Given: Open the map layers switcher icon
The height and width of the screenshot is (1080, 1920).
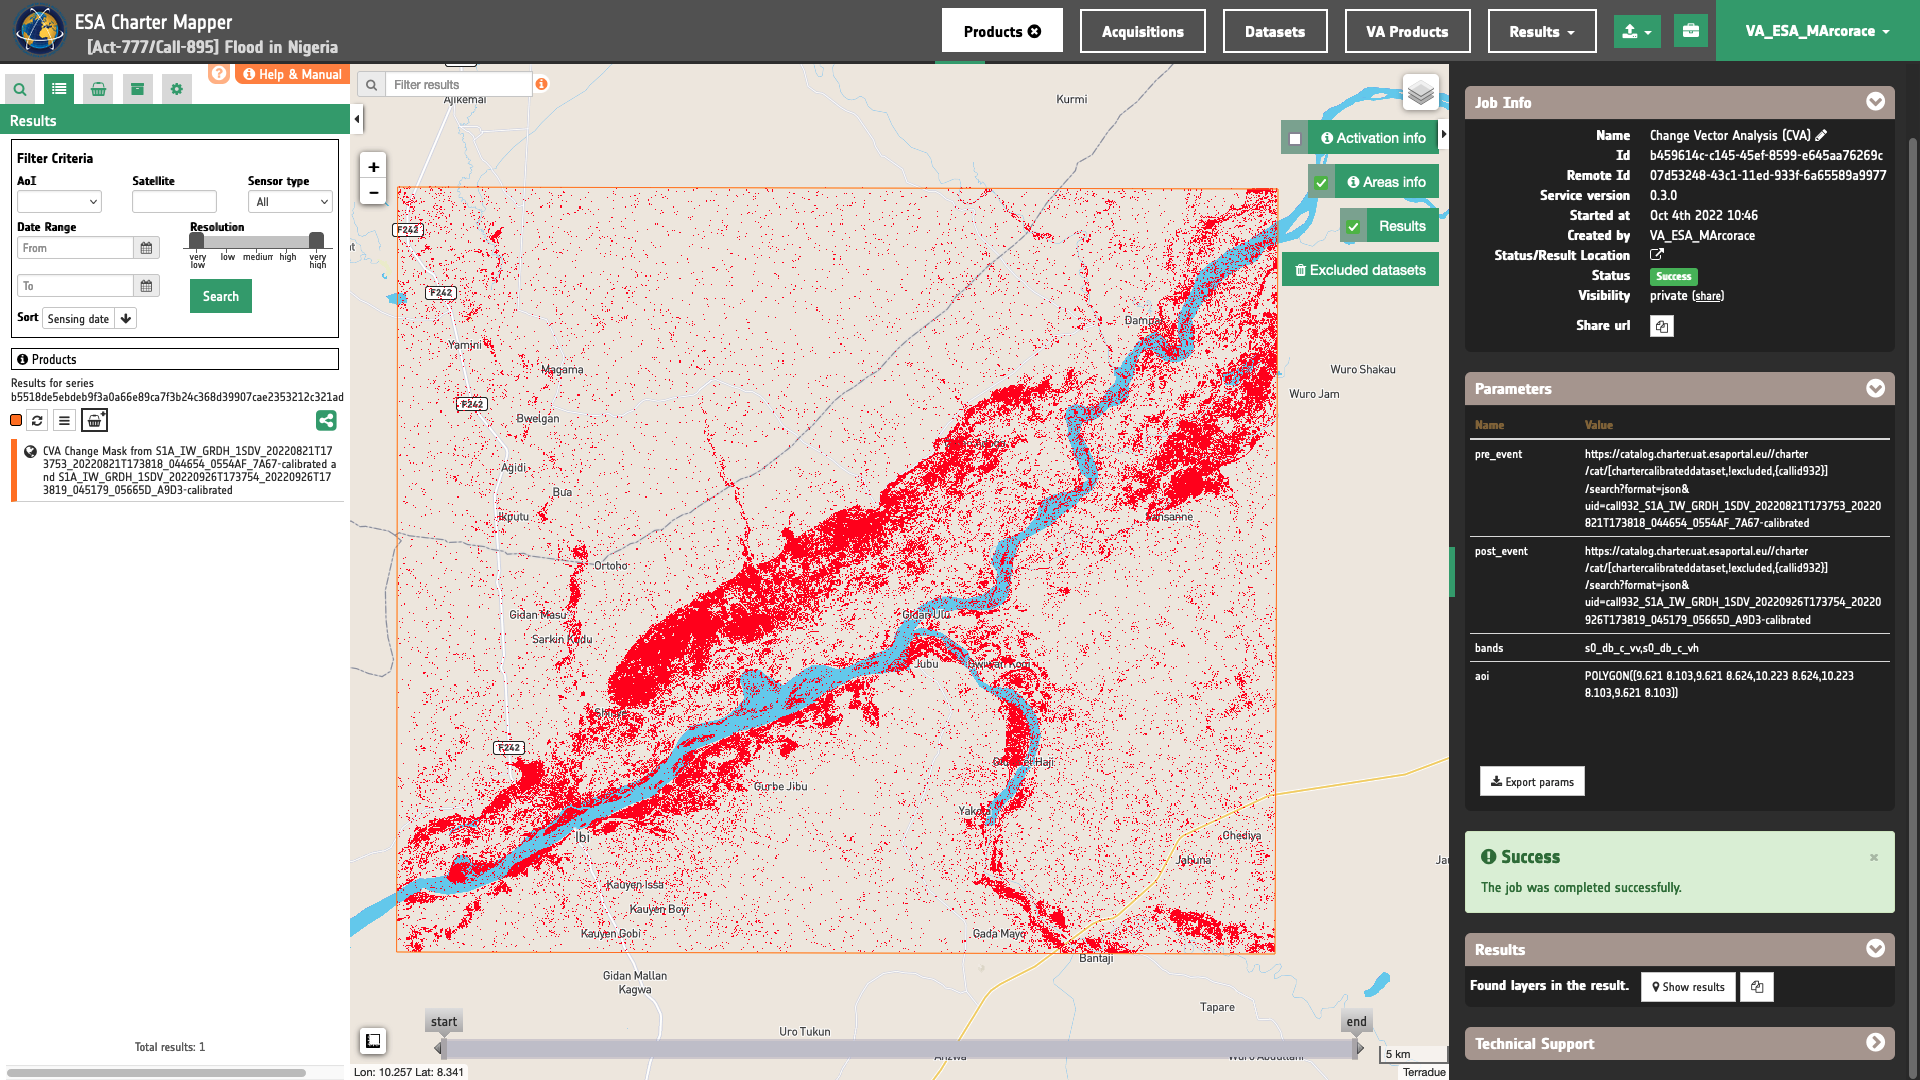Looking at the screenshot, I should pyautogui.click(x=1421, y=93).
